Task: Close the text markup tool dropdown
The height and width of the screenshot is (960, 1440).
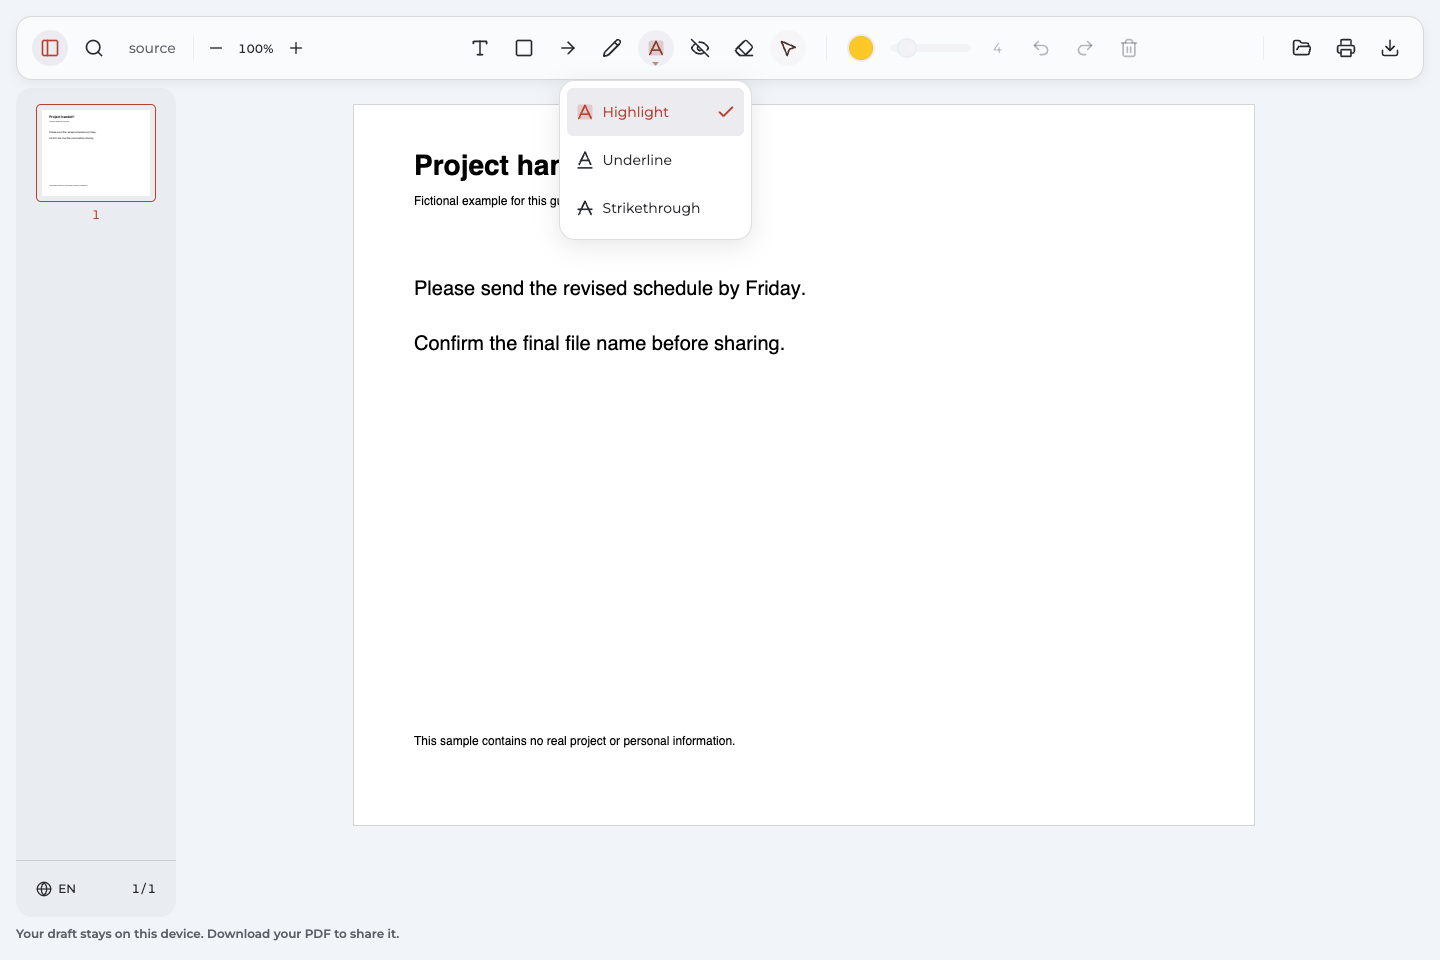Action: [x=656, y=48]
